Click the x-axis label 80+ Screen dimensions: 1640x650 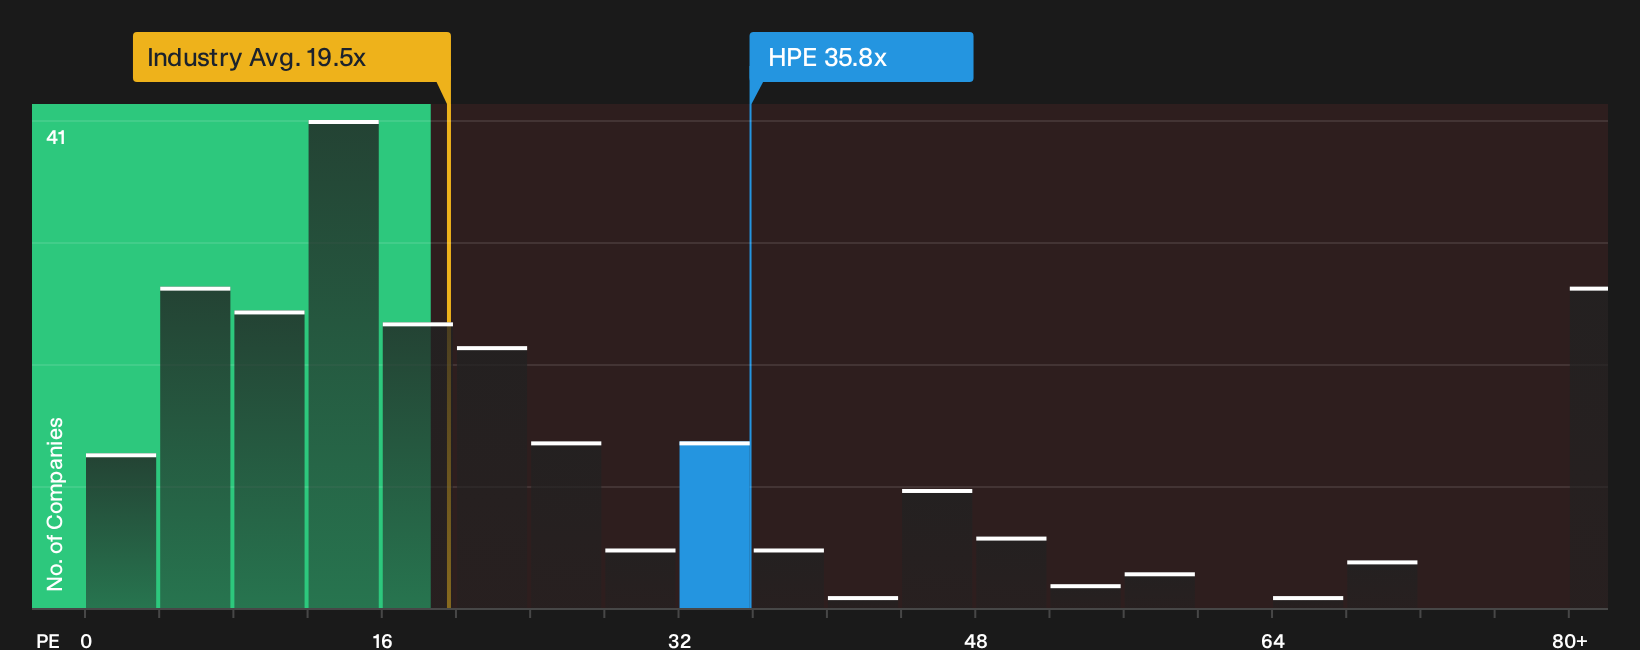(1570, 640)
